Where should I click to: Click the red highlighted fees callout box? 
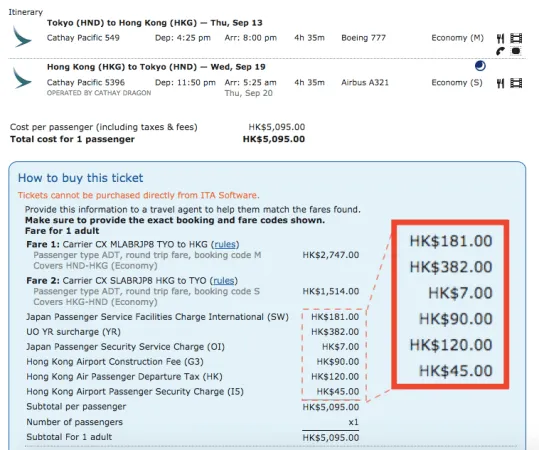(450, 305)
